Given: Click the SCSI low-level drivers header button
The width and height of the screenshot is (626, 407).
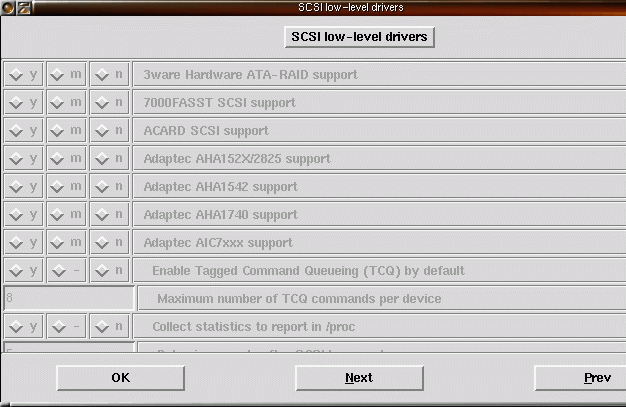Looking at the screenshot, I should coord(359,37).
